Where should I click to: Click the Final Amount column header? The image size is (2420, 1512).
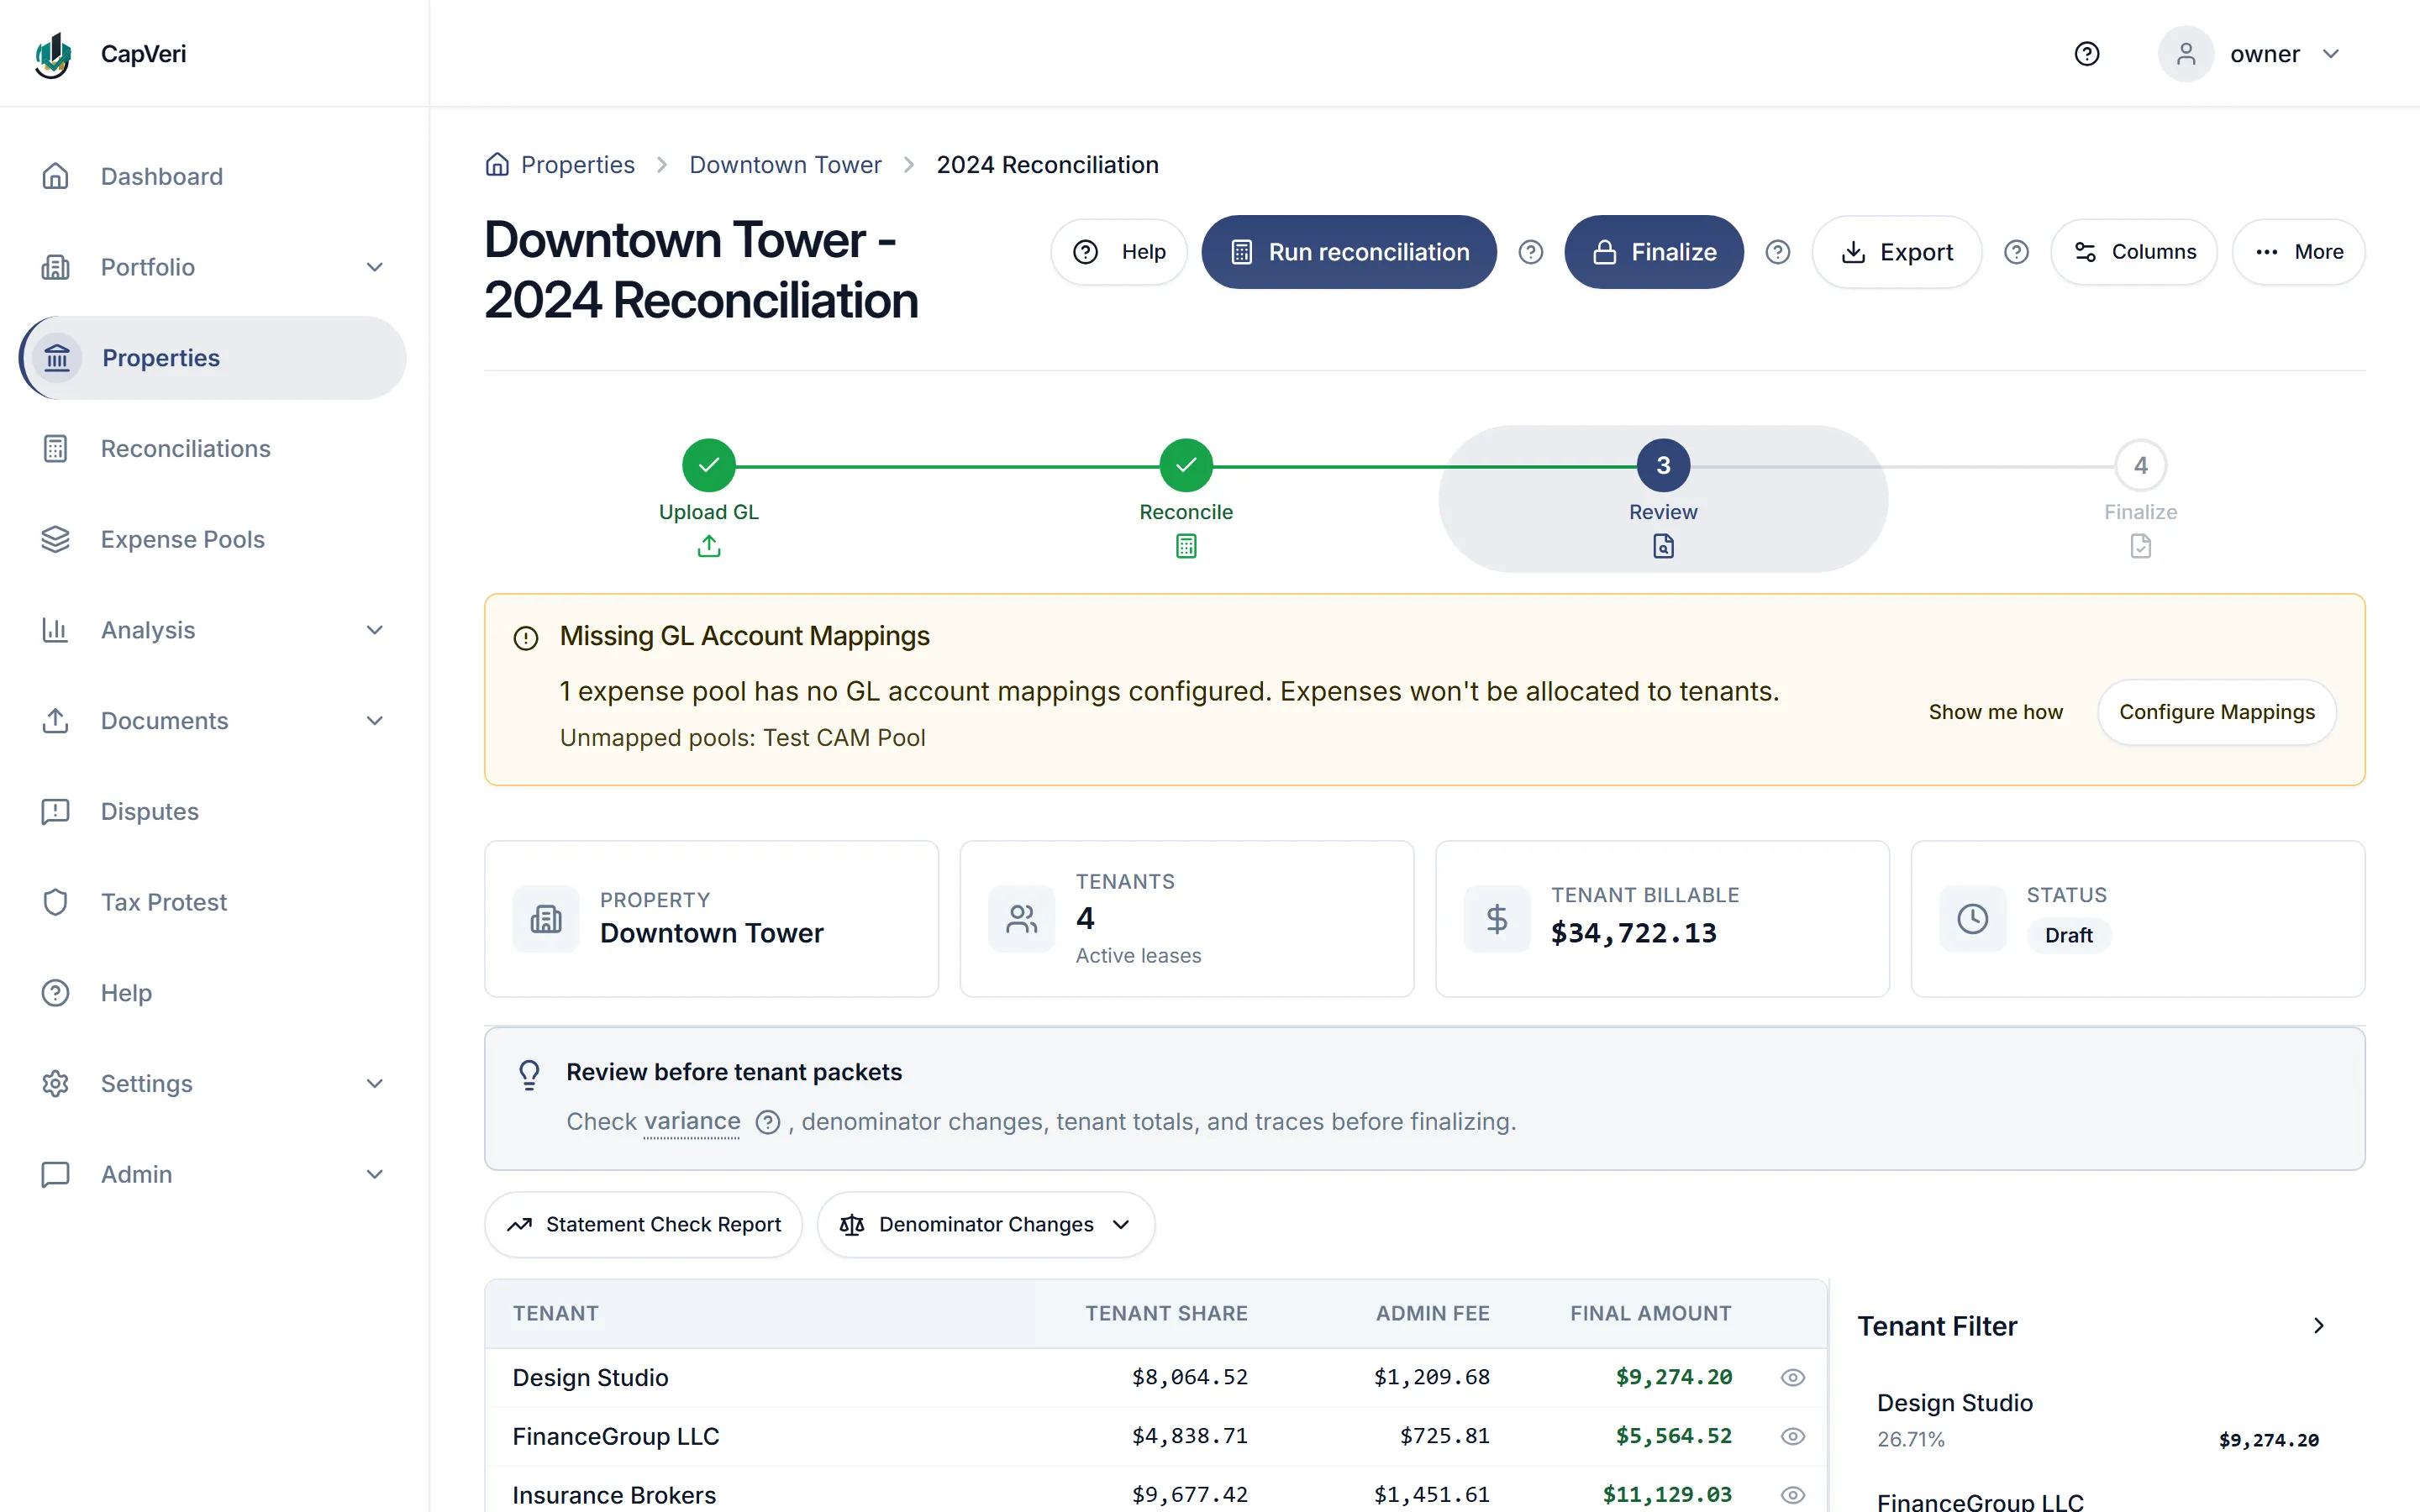coord(1650,1313)
